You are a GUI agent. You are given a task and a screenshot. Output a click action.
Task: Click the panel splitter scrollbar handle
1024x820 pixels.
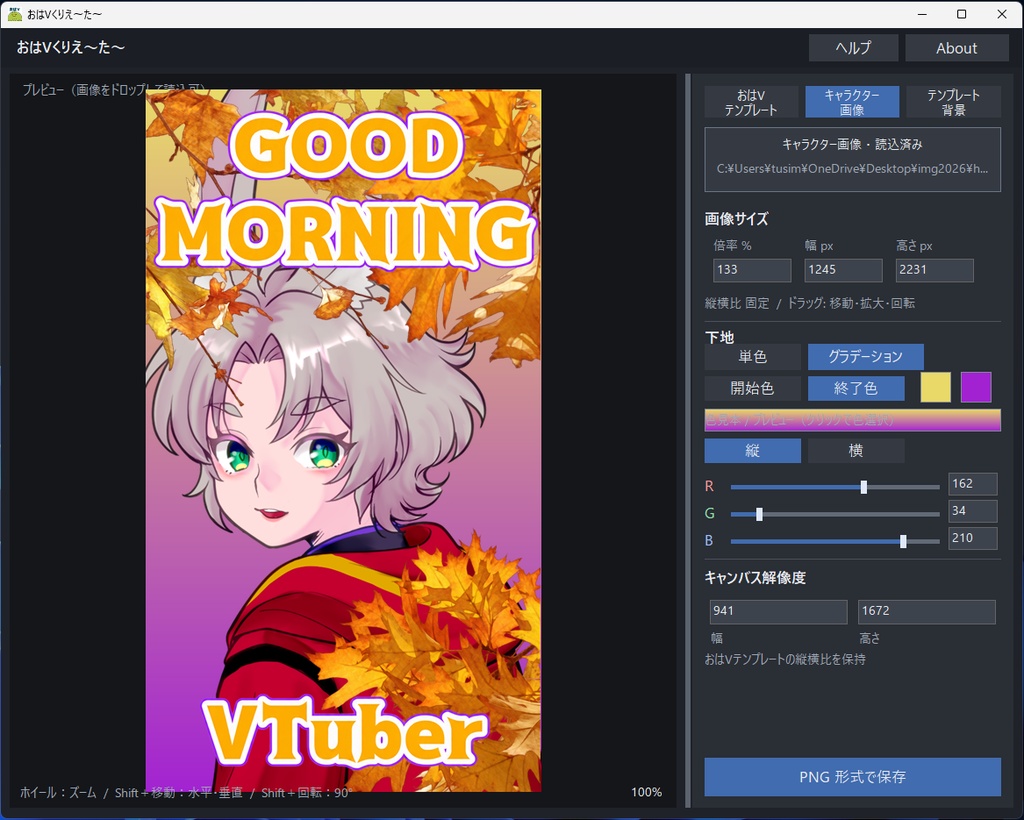click(x=688, y=441)
